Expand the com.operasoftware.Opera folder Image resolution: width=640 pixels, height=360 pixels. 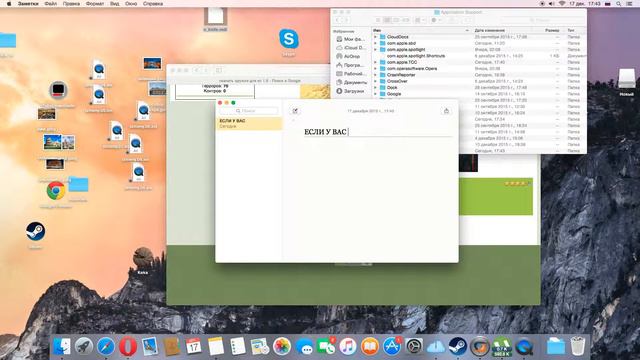coord(376,69)
